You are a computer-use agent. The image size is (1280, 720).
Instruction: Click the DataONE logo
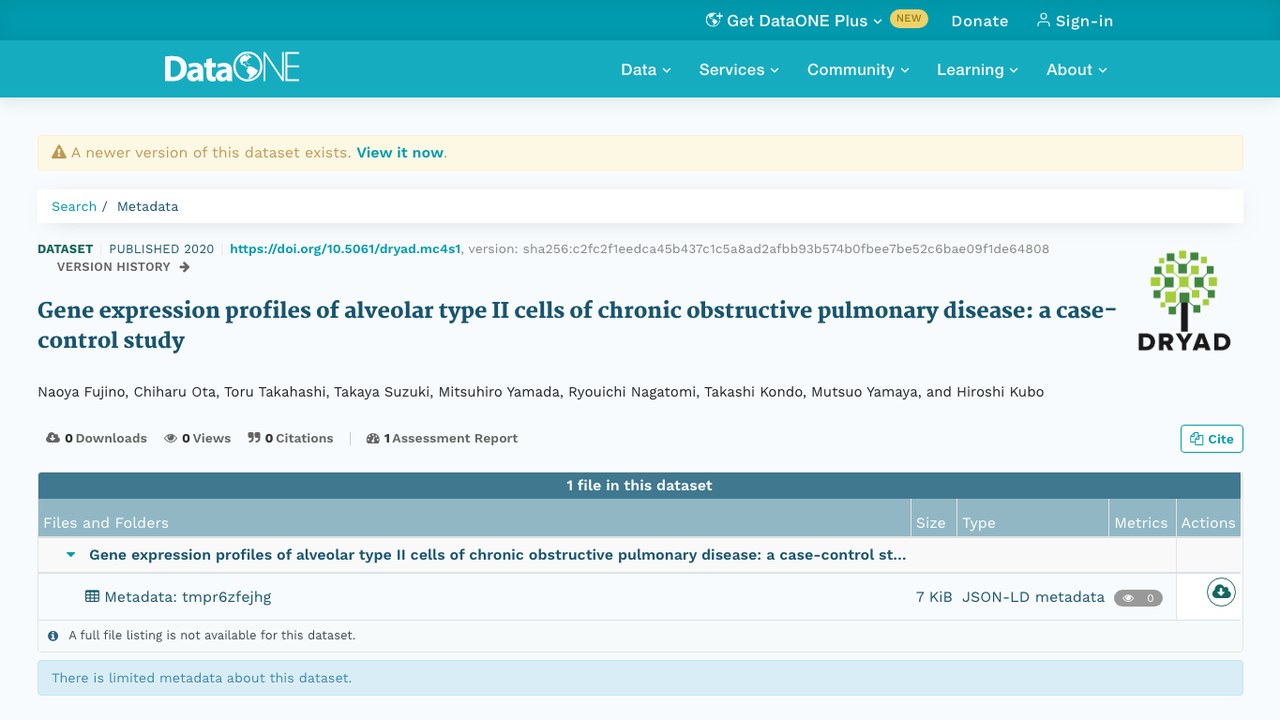[232, 68]
